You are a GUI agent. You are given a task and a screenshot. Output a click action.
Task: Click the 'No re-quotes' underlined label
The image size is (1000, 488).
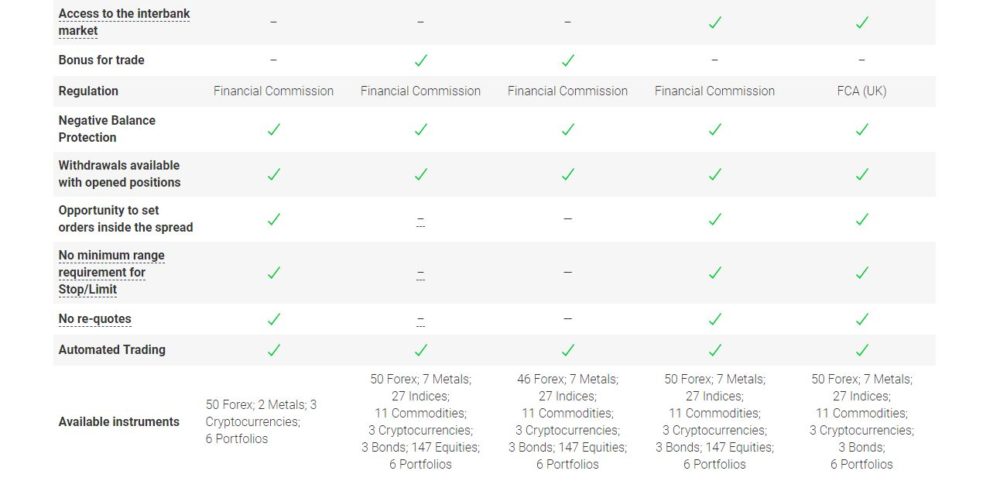click(x=94, y=319)
